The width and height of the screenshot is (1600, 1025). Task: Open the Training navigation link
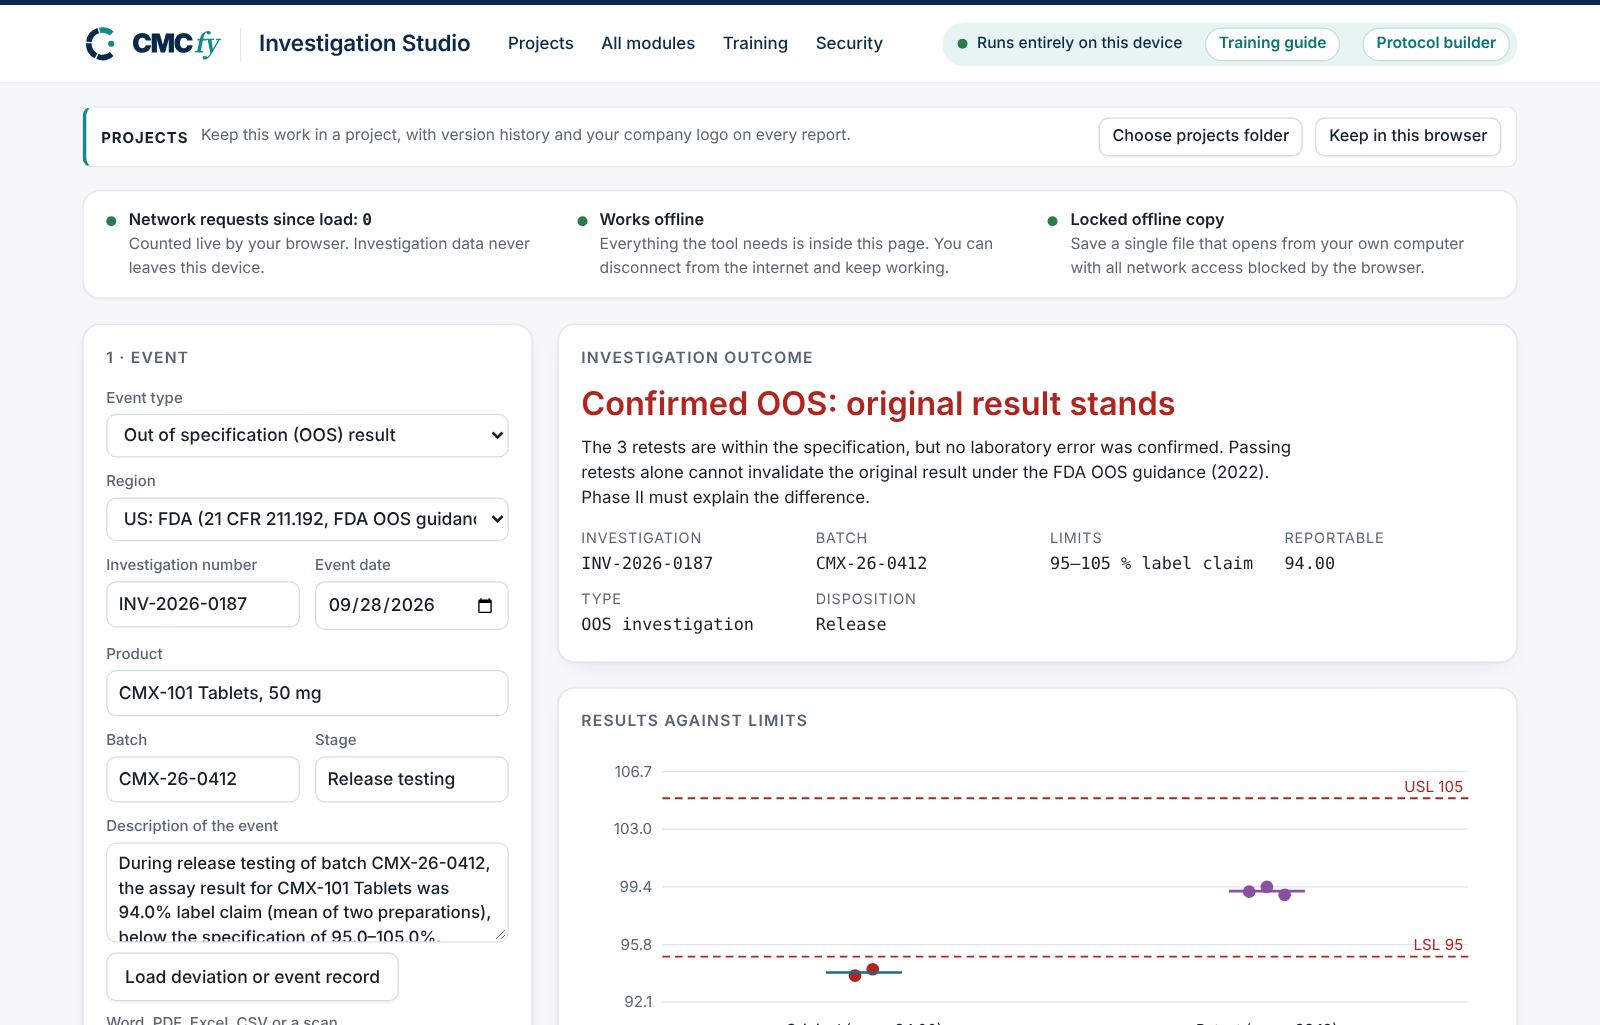point(755,43)
